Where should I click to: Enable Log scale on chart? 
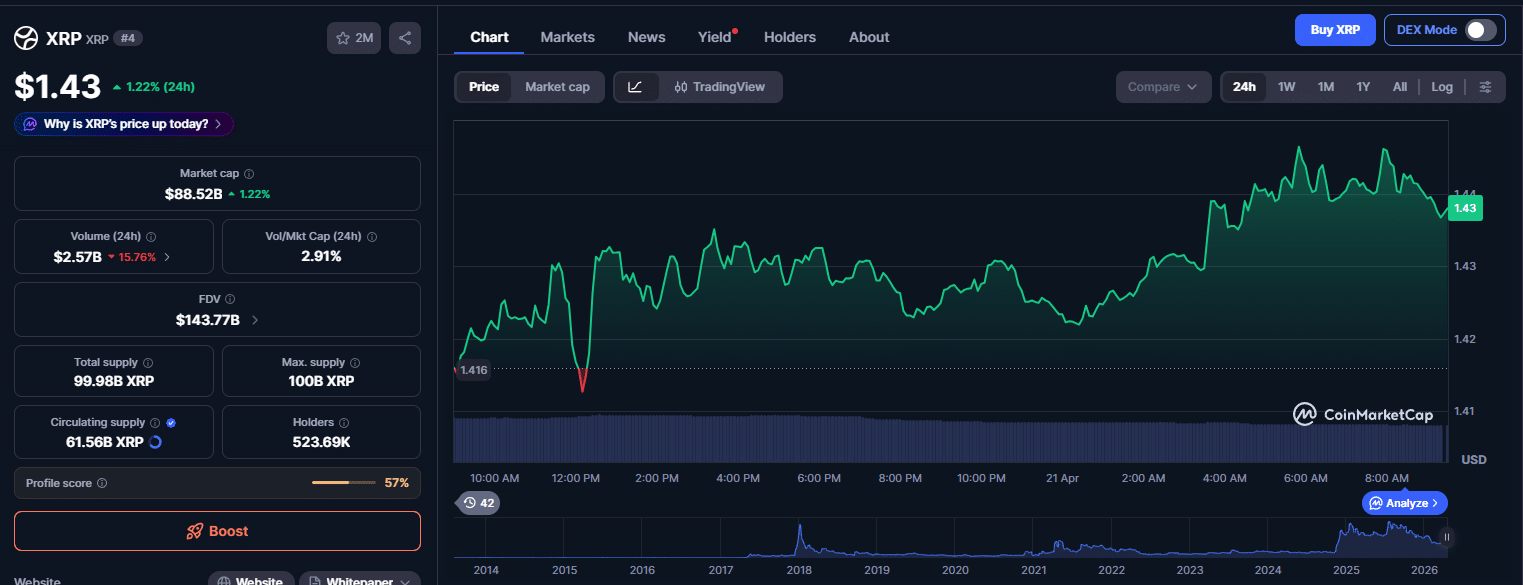point(1441,87)
